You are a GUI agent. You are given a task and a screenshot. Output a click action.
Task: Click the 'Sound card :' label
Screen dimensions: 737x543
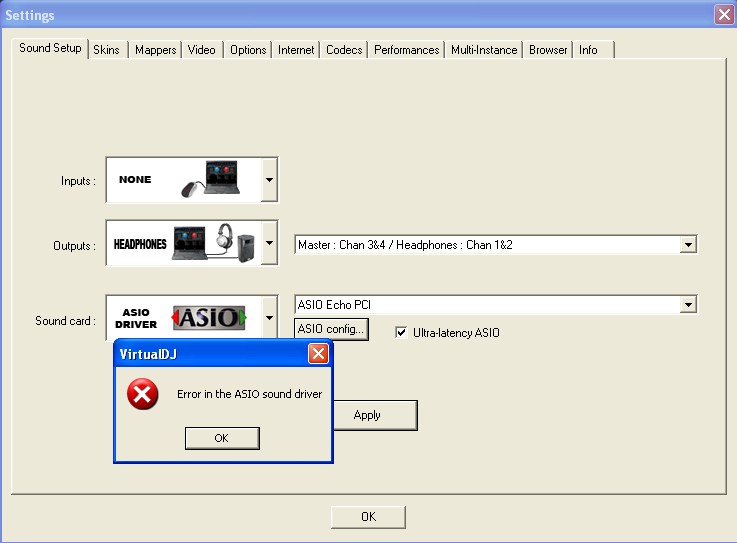tap(66, 321)
